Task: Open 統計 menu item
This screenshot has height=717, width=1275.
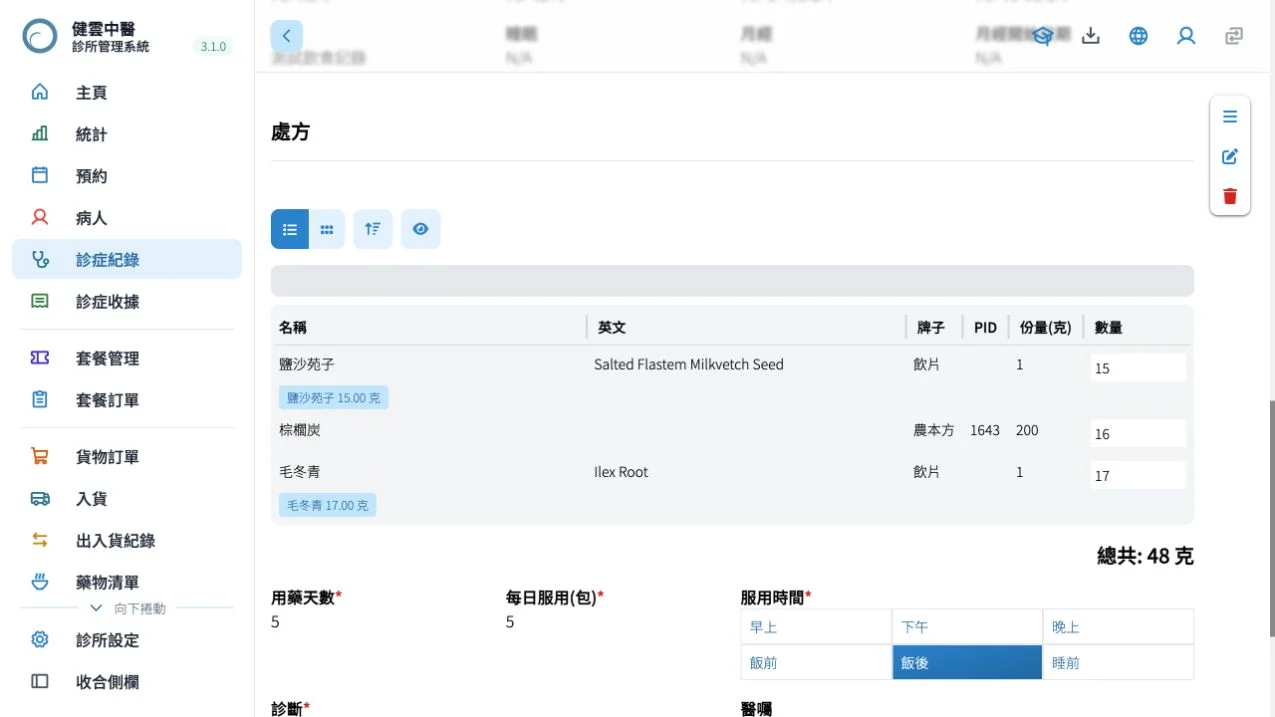Action: (x=127, y=134)
